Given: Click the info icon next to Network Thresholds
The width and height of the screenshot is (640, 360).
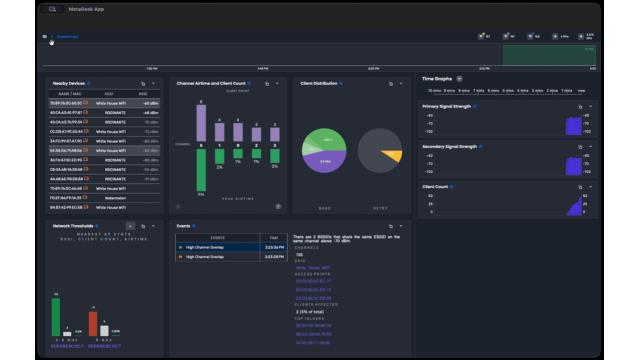Looking at the screenshot, I should 97,226.
